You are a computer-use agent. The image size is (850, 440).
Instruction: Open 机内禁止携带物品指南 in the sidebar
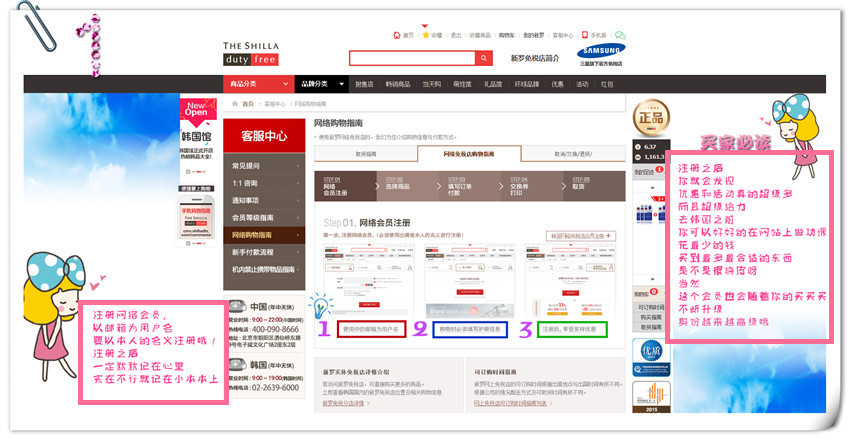tap(264, 269)
